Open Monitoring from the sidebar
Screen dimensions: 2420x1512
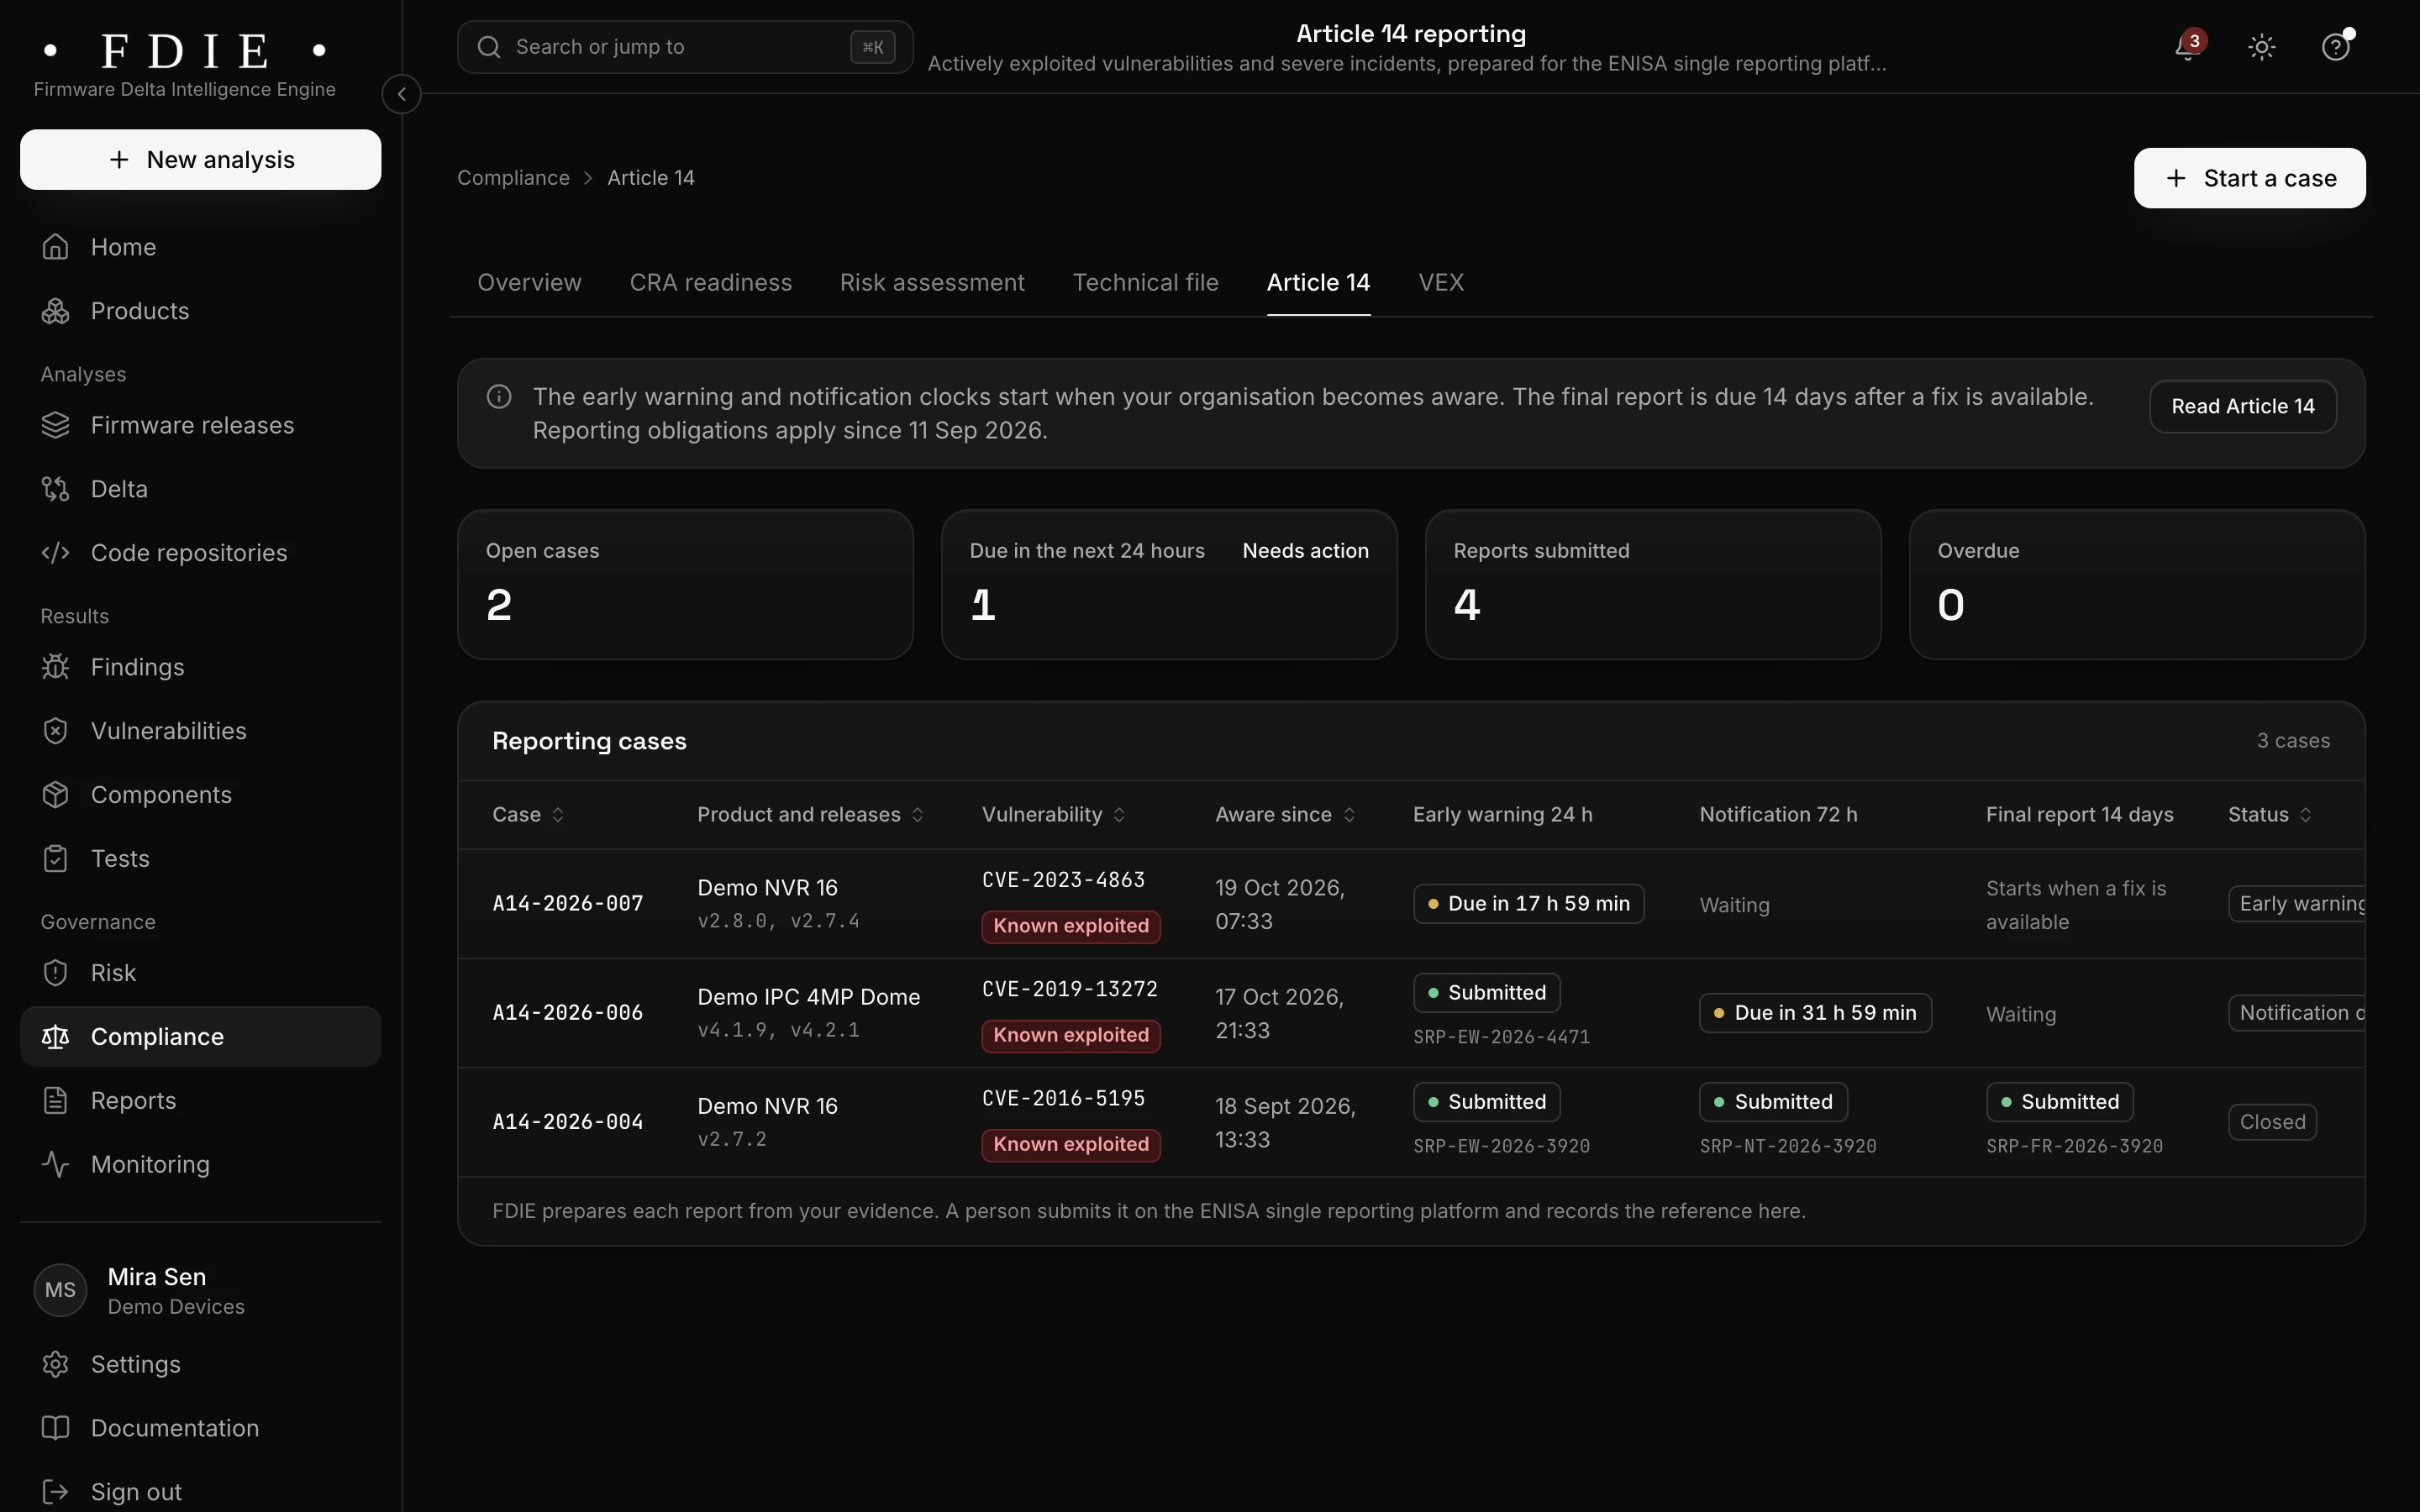pos(200,1165)
